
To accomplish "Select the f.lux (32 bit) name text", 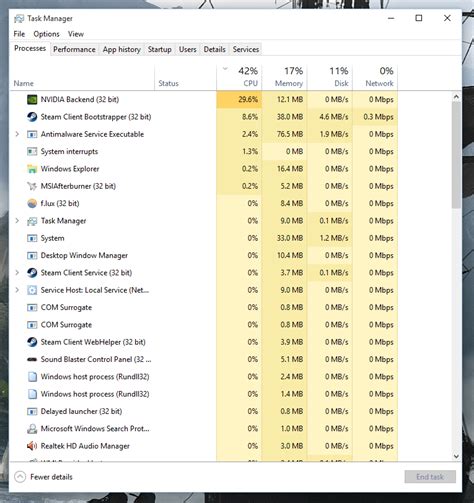I will pyautogui.click(x=60, y=203).
